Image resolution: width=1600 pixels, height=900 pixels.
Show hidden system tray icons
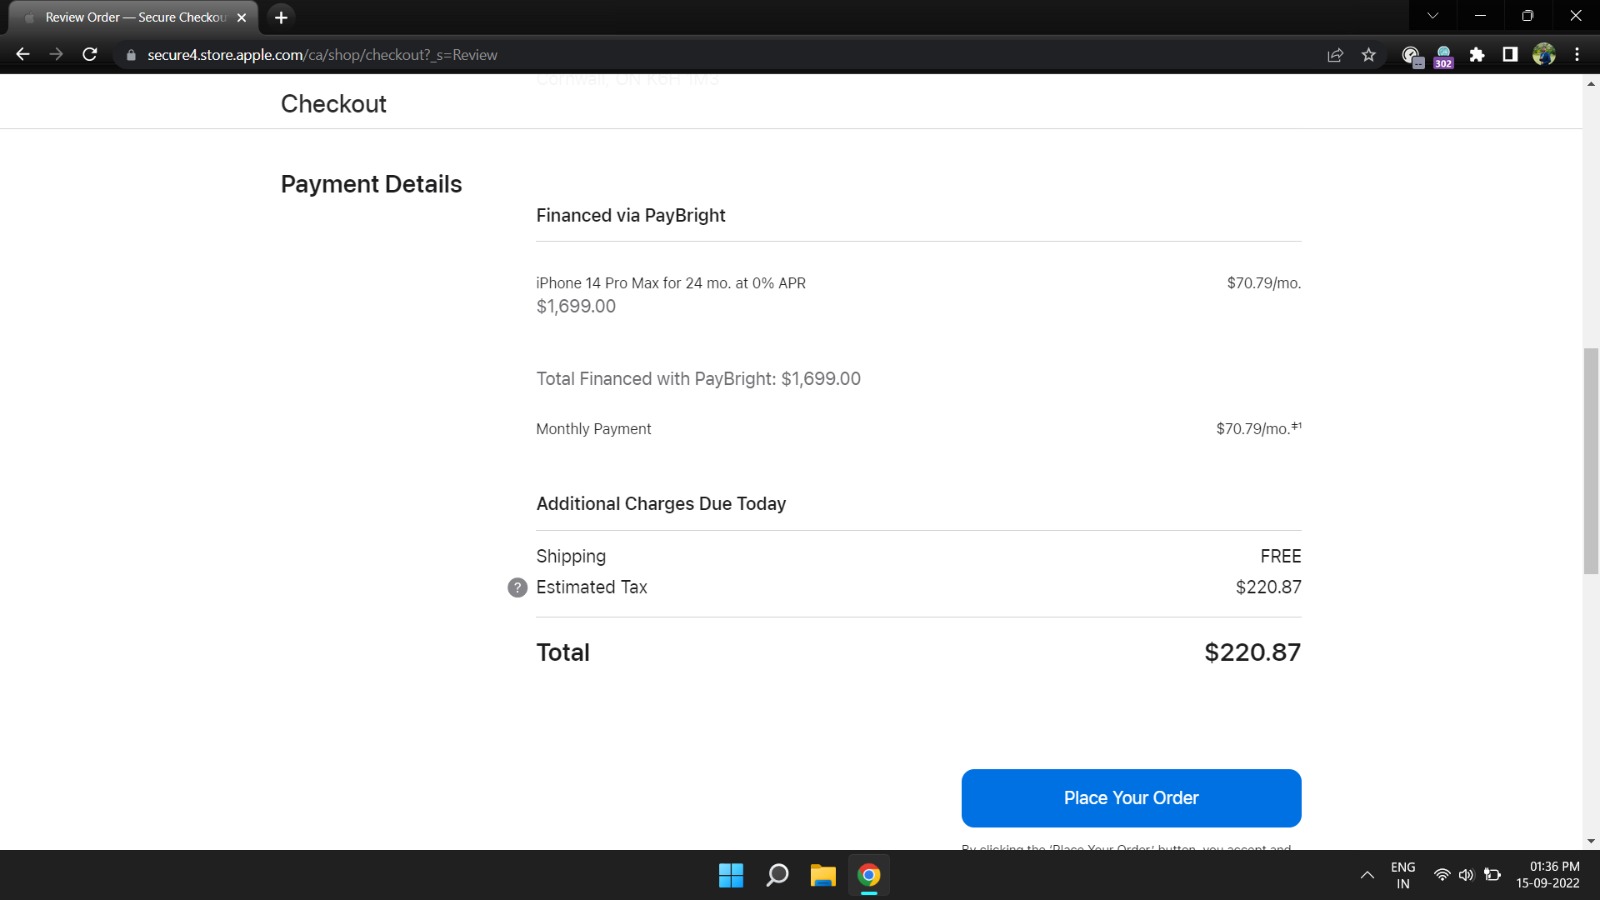point(1367,876)
